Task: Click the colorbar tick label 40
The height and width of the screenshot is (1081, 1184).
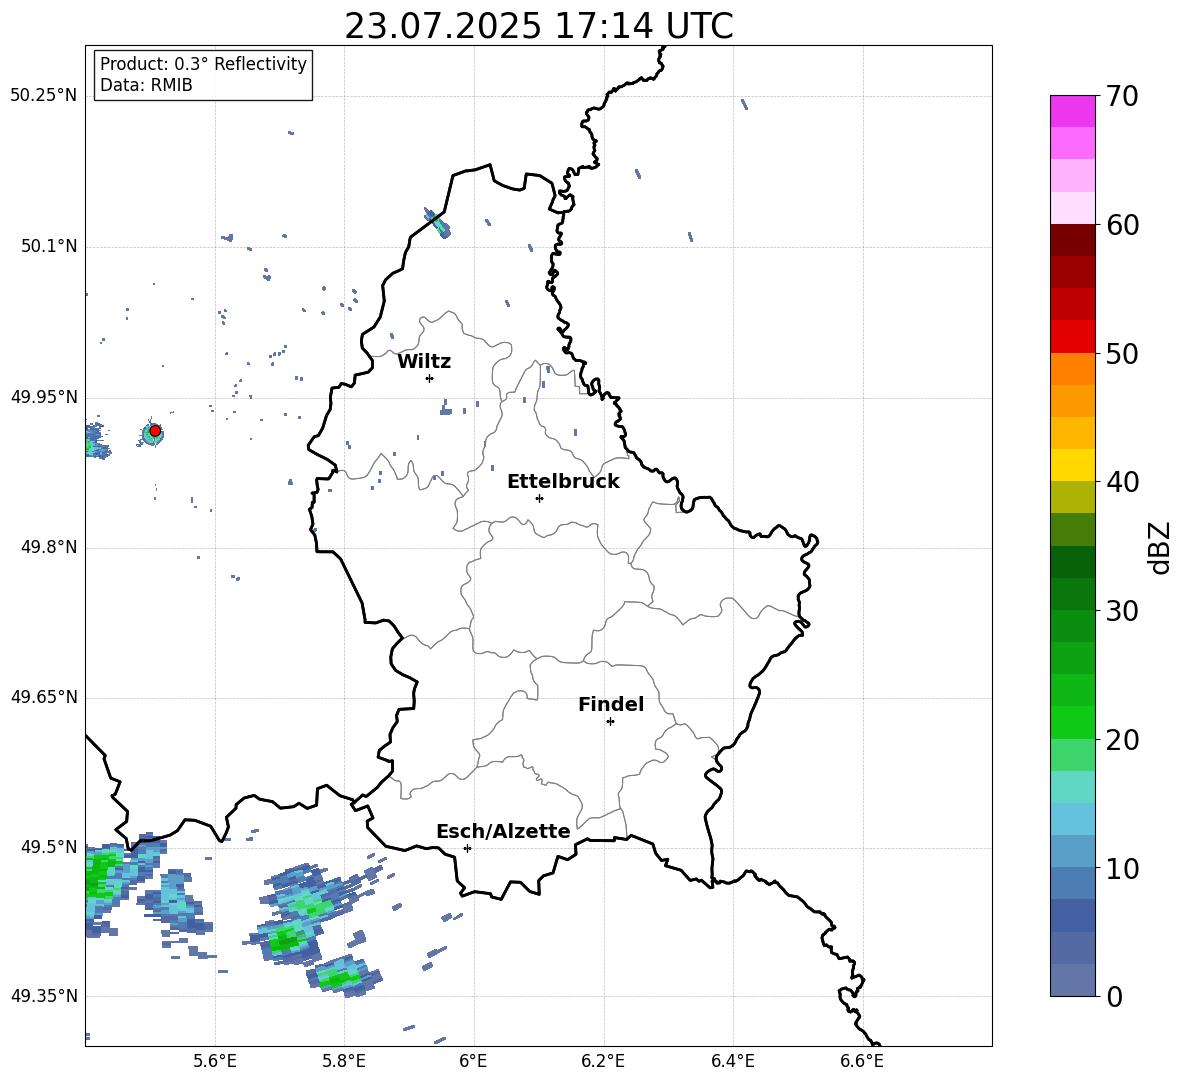Action: pyautogui.click(x=1122, y=482)
